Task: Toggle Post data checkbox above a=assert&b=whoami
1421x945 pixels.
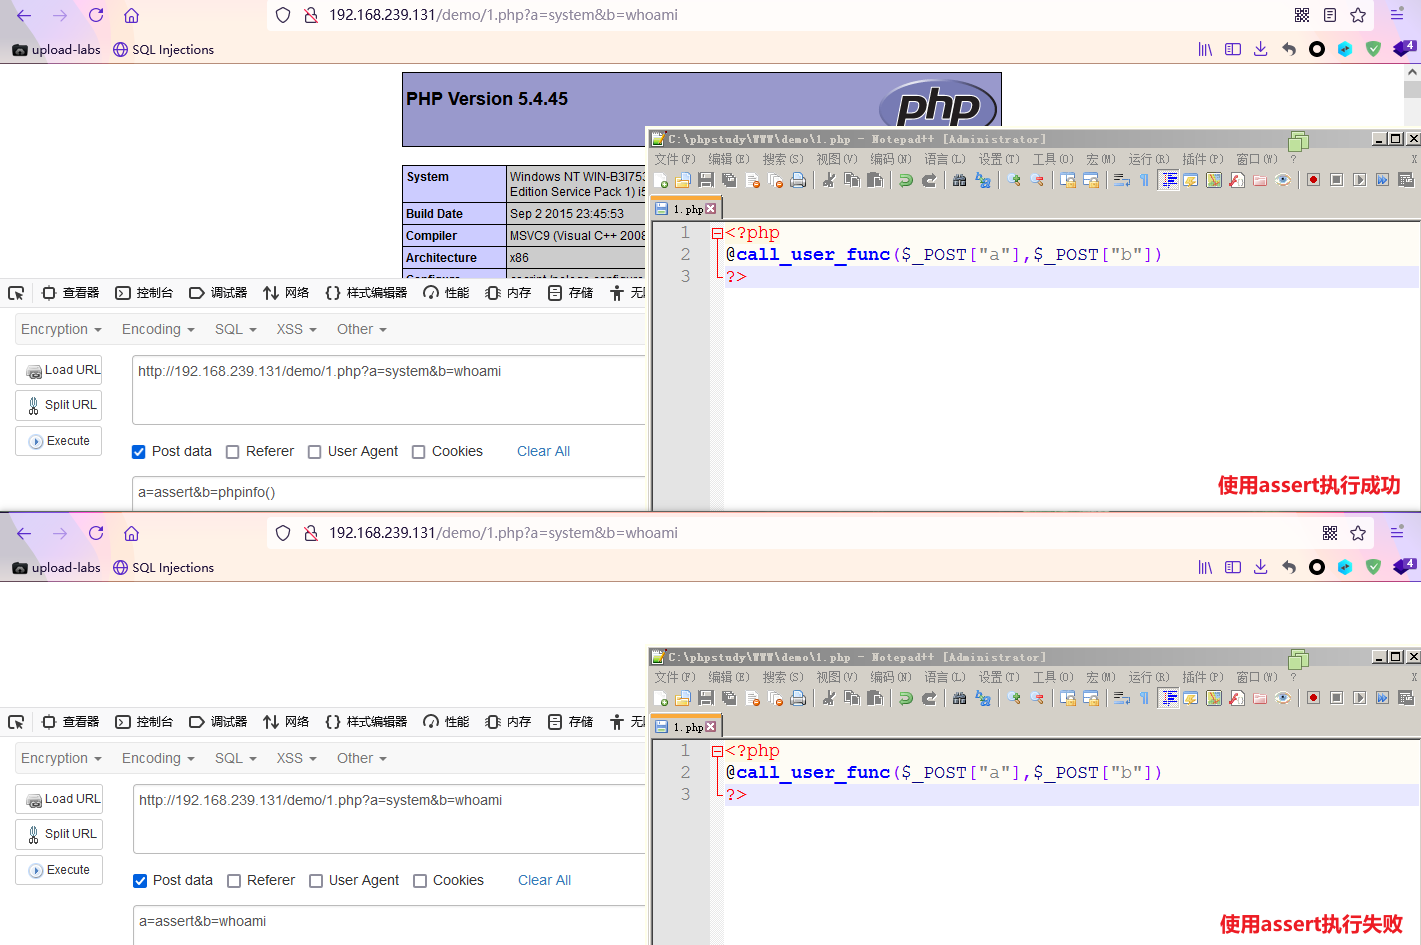Action: 140,881
